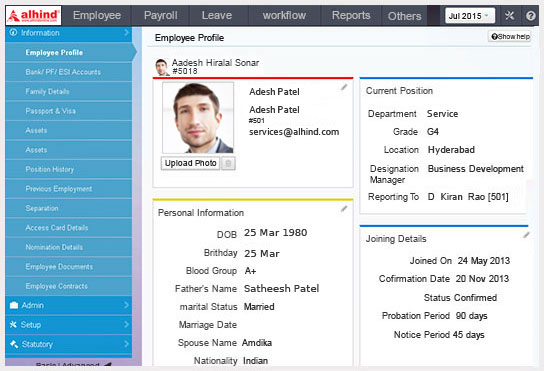Select Employee Profile in sidebar
This screenshot has width=544, height=371.
click(69, 52)
